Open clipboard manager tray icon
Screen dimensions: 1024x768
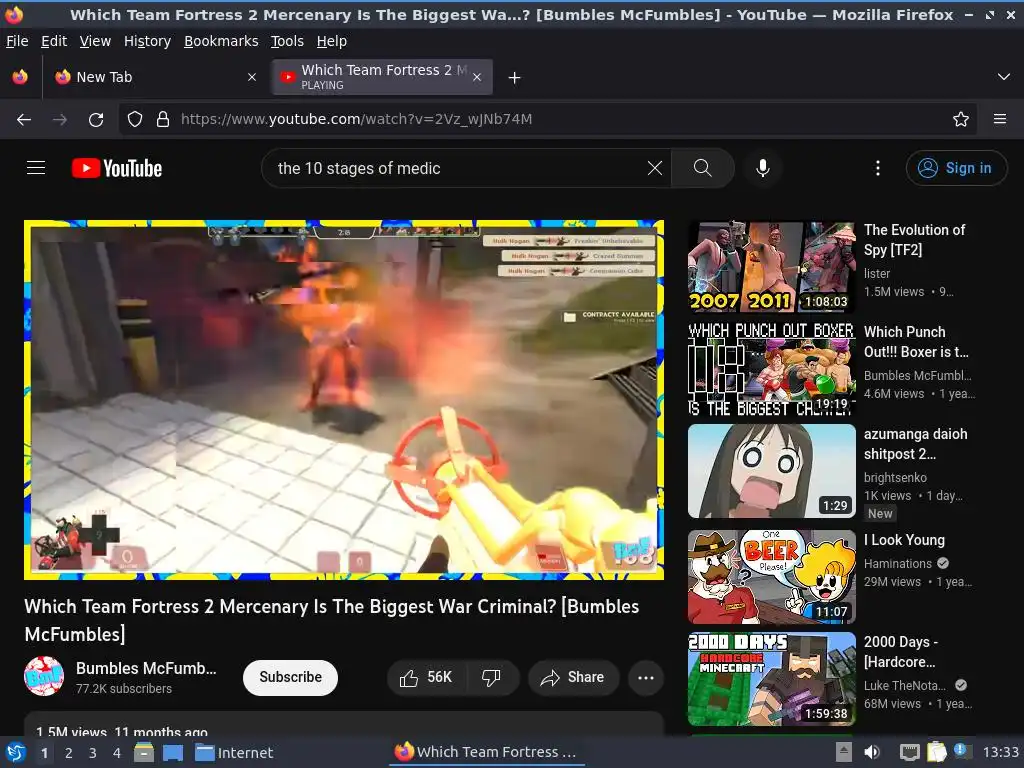point(936,752)
